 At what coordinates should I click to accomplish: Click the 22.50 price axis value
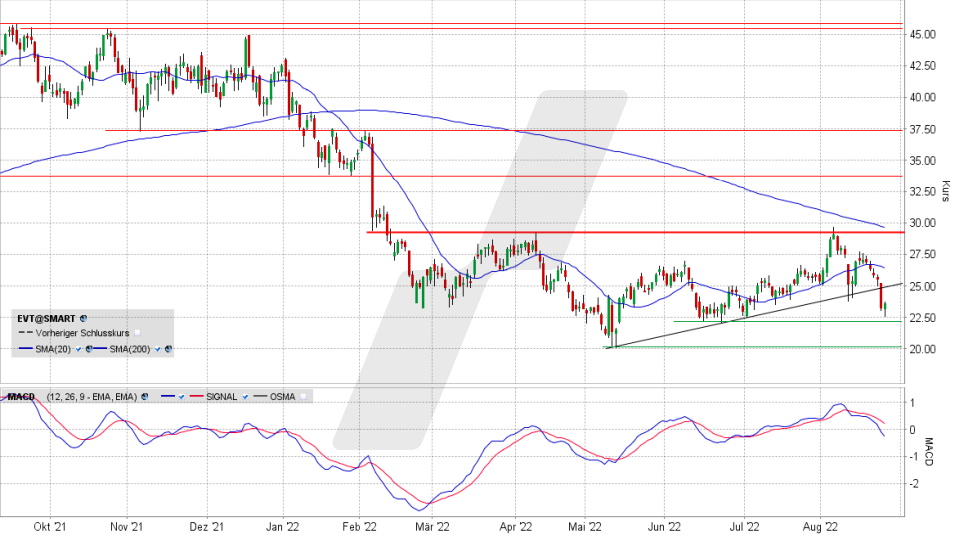click(923, 317)
